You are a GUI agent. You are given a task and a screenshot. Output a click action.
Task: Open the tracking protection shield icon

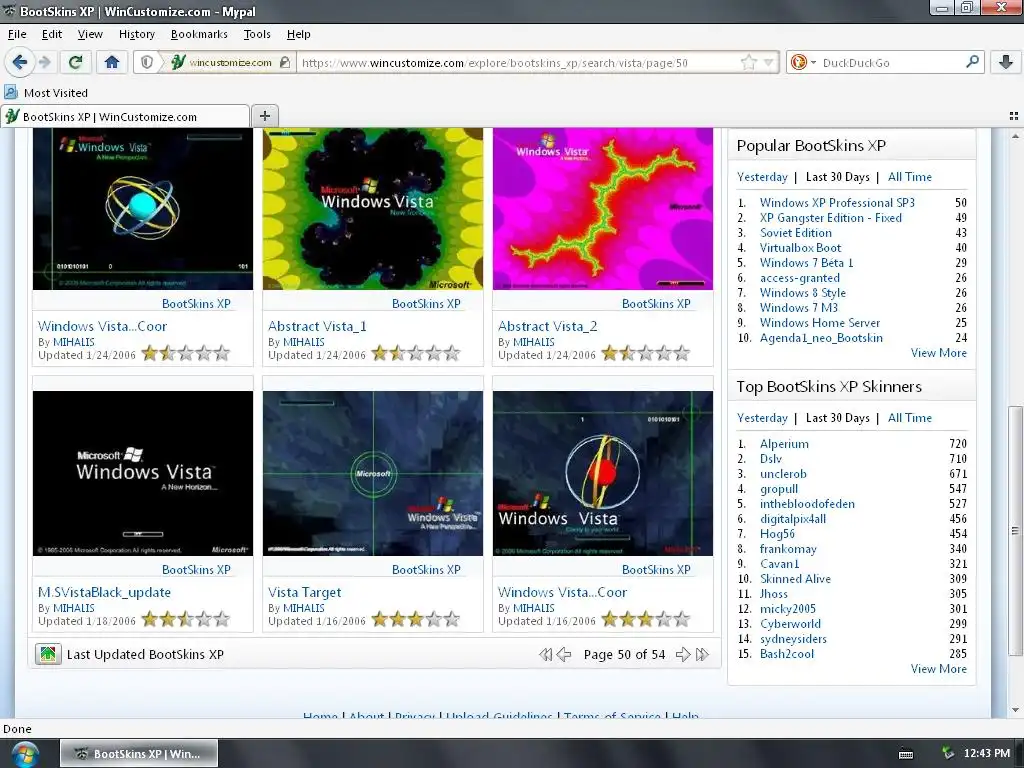tap(147, 63)
